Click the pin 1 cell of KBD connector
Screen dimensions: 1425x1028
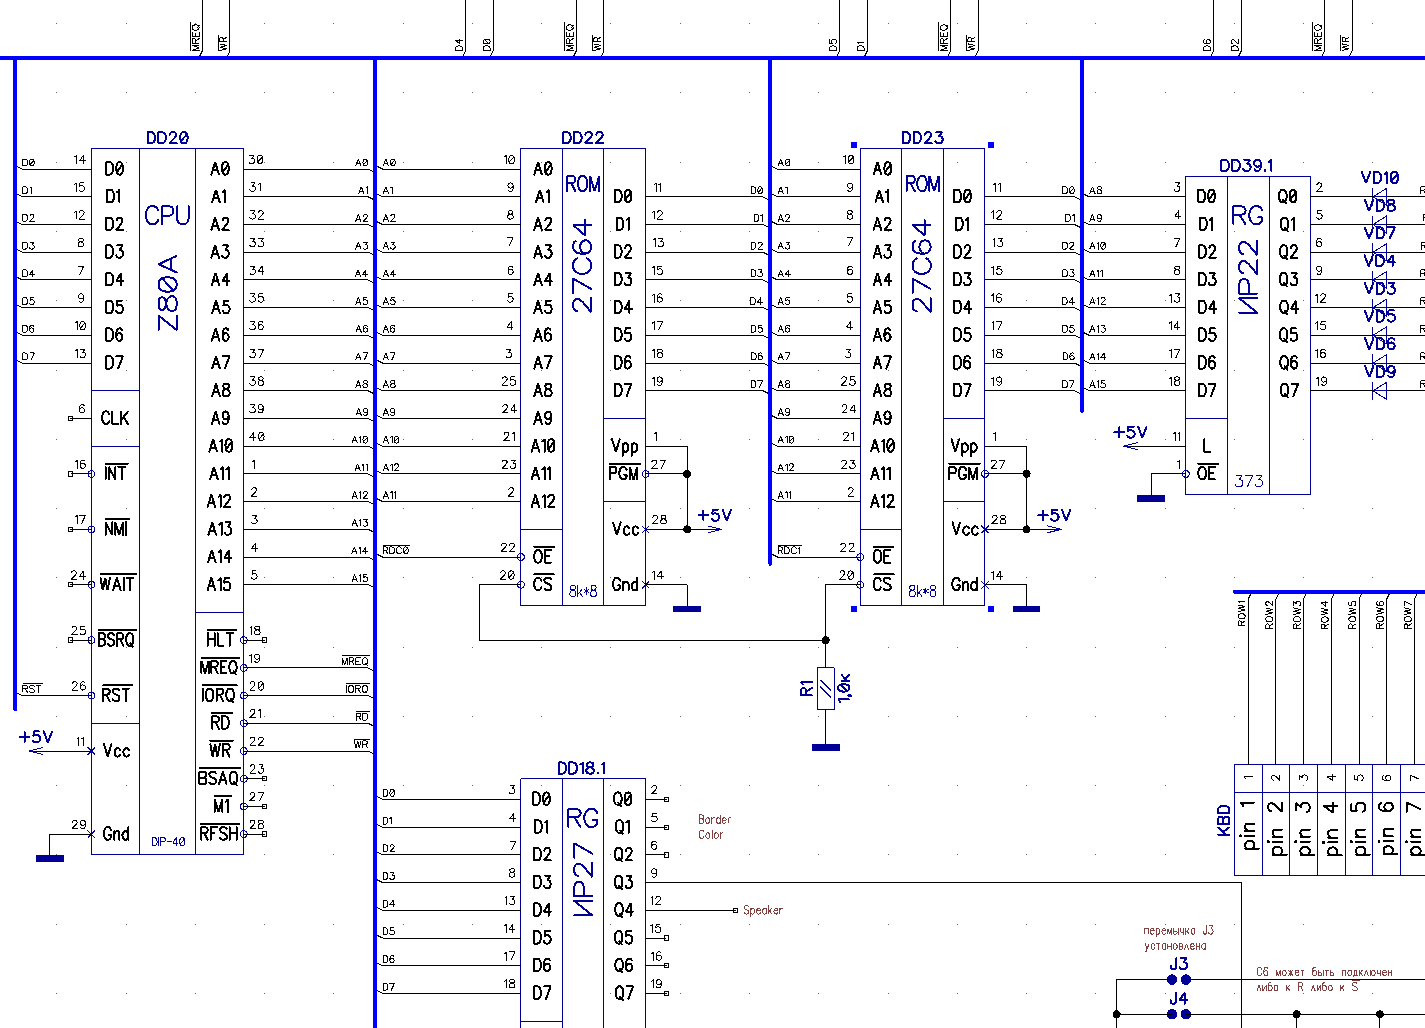coord(1248,820)
